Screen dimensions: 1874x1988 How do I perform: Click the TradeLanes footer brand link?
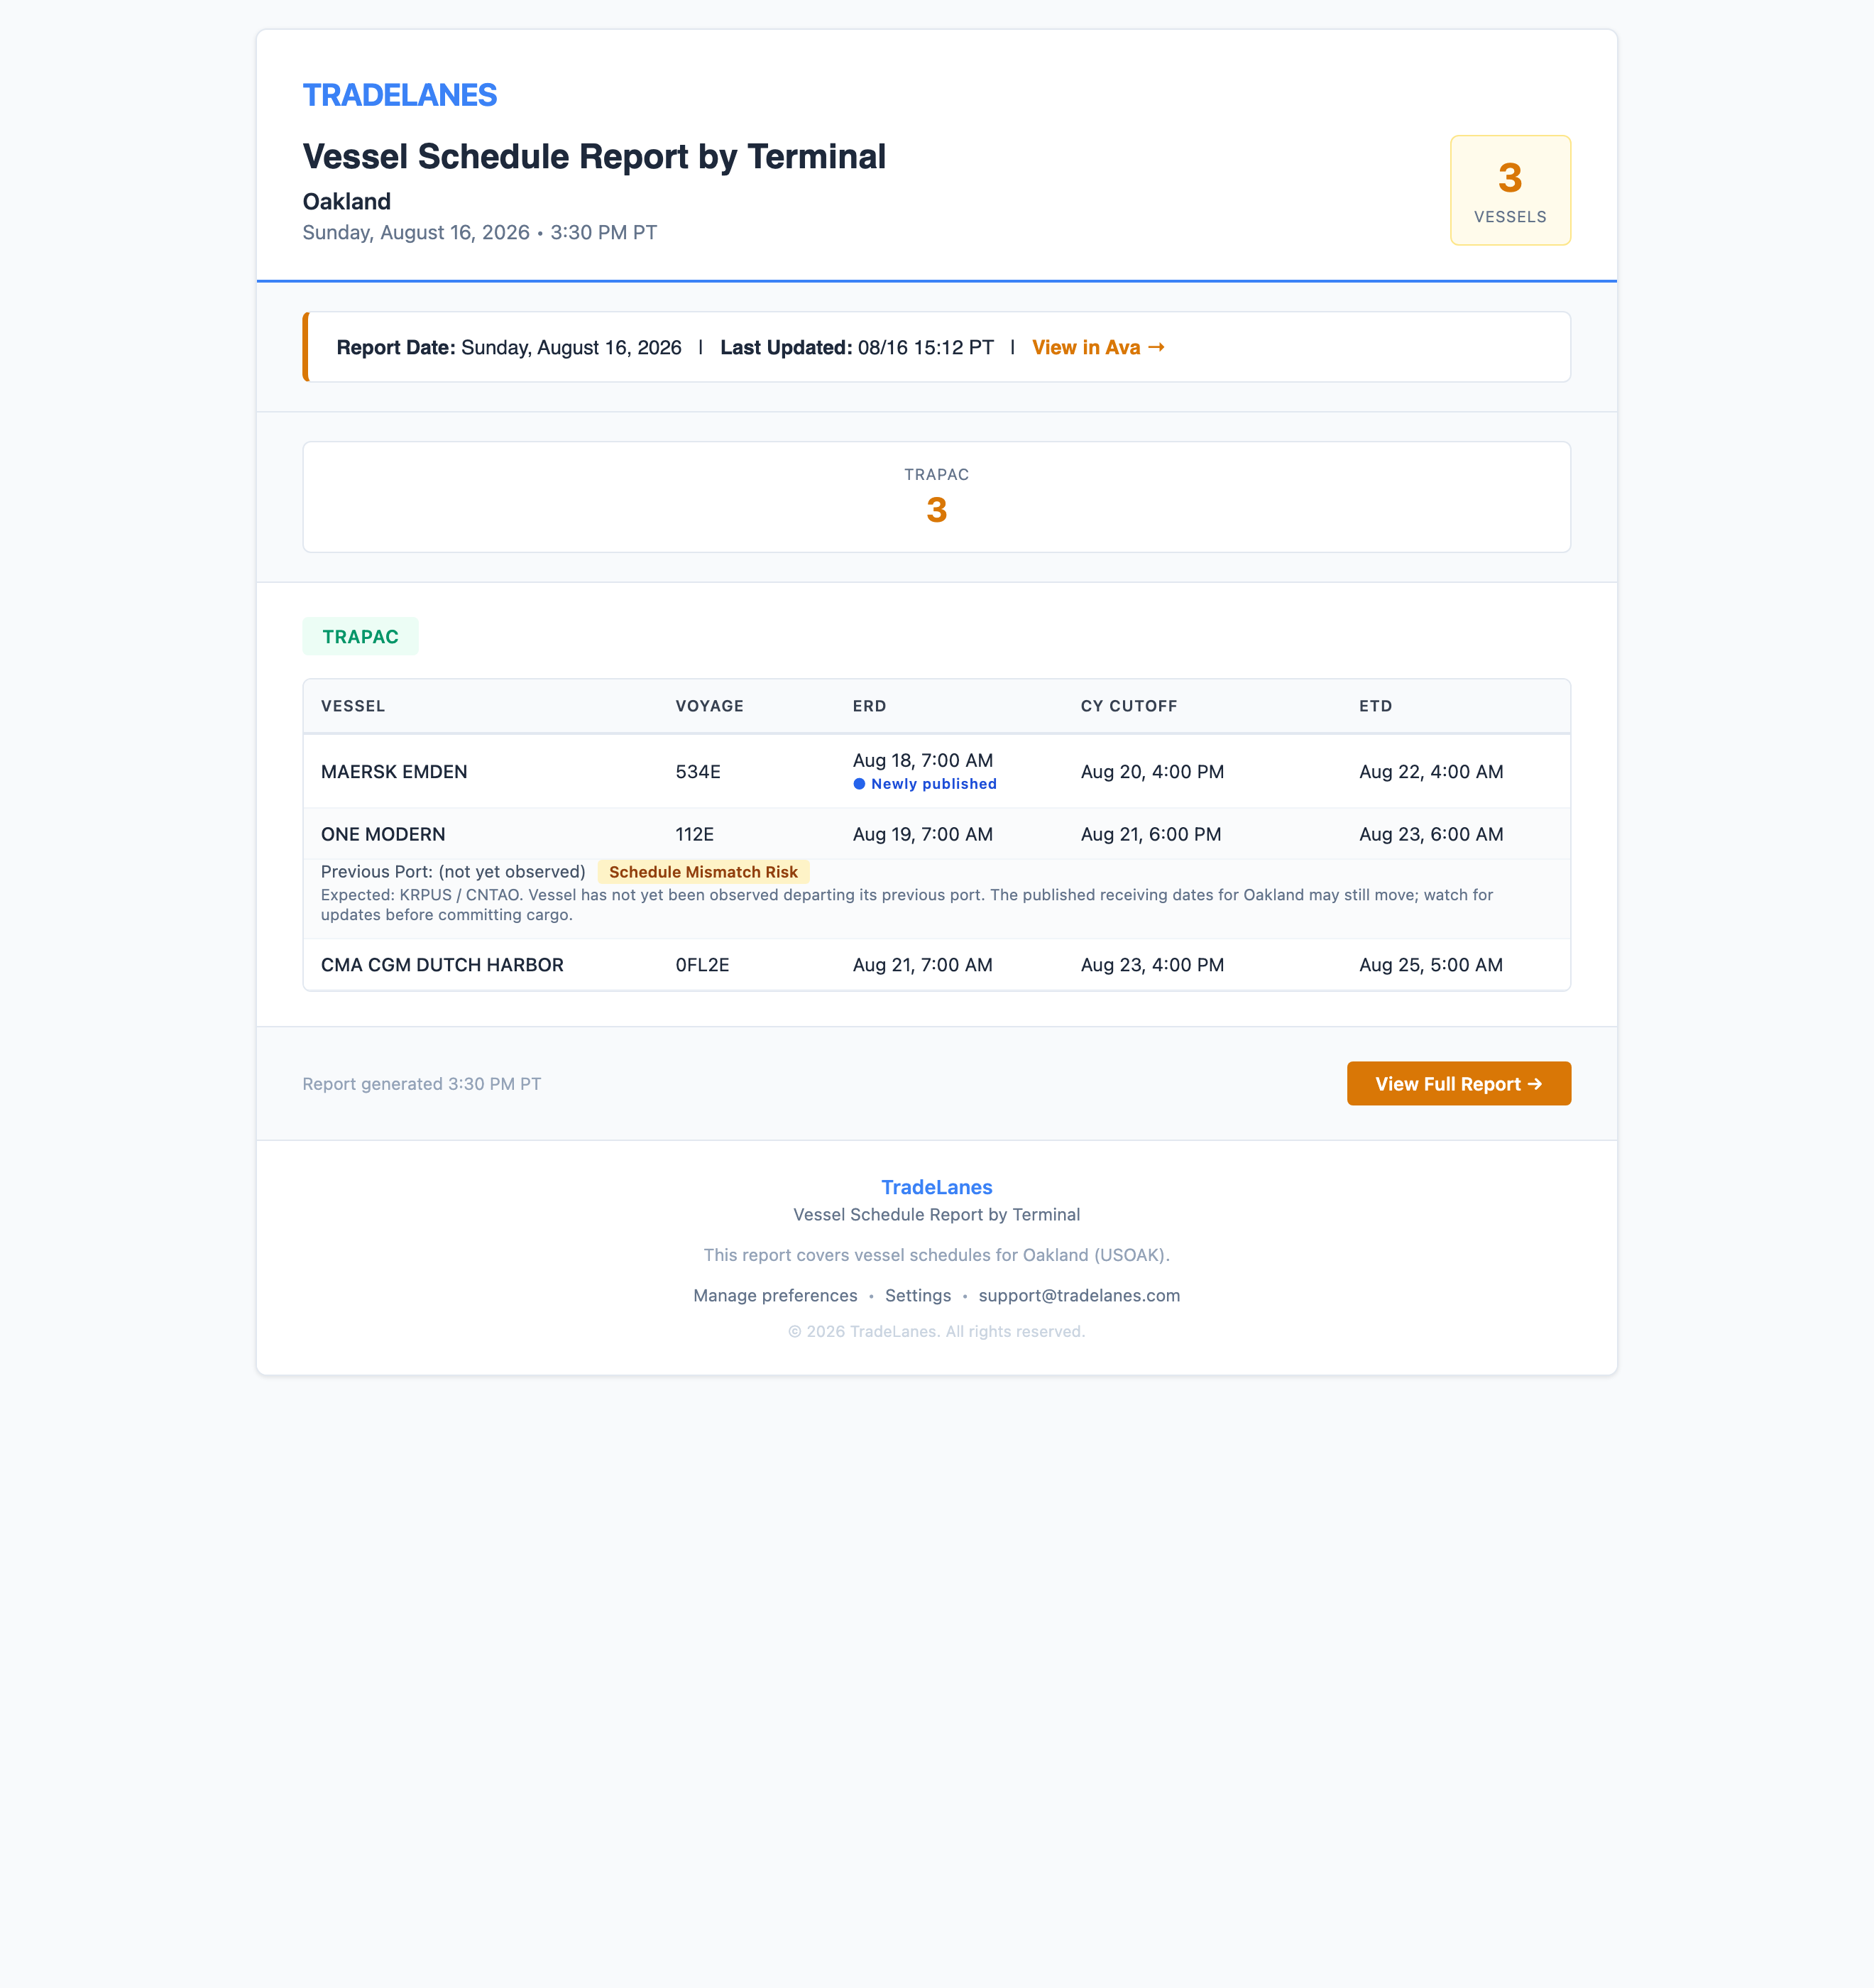pos(936,1187)
